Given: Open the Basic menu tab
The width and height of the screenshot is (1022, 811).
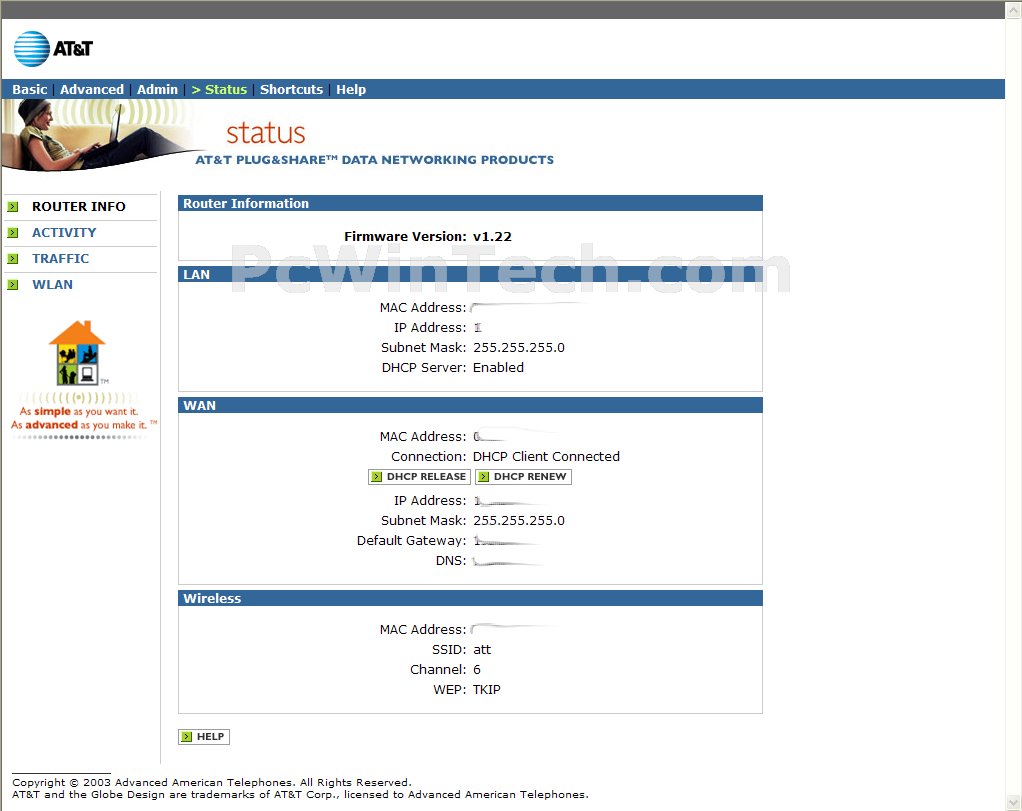Looking at the screenshot, I should click(x=29, y=89).
